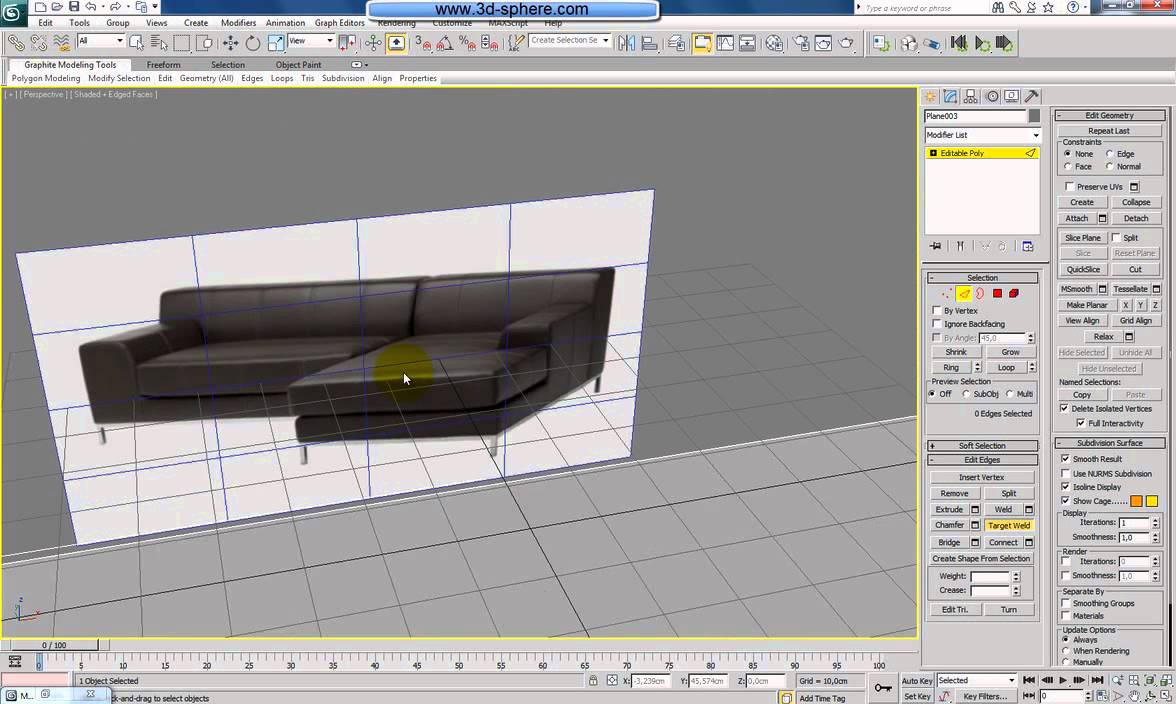Click Create Shape From Selection button
This screenshot has height=704, width=1176.
(981, 559)
